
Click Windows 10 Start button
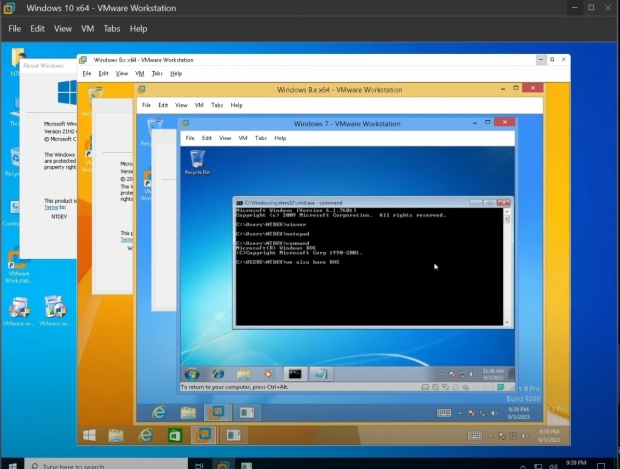coord(12,465)
